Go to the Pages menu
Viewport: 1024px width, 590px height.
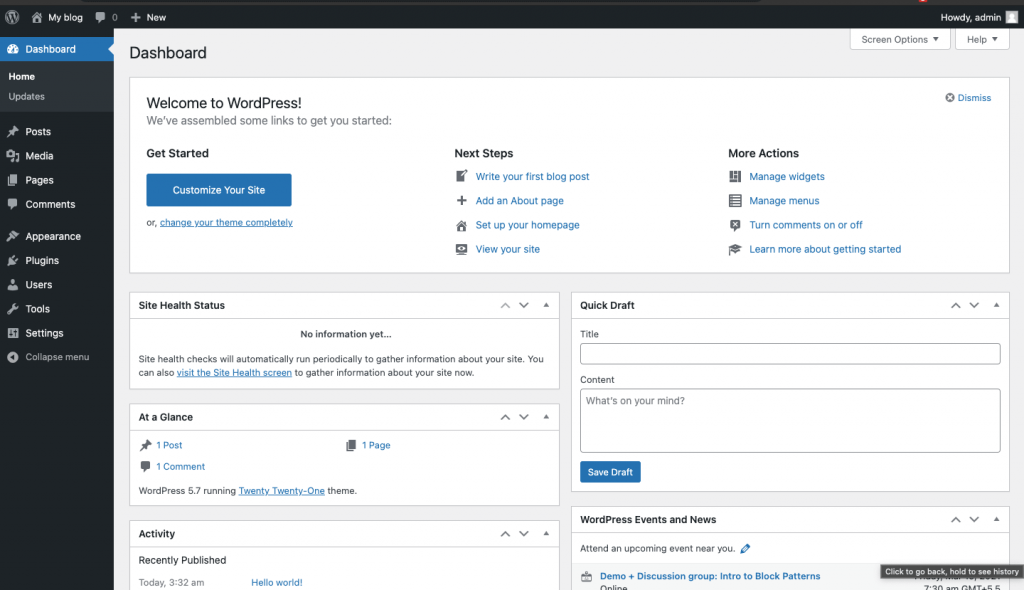coord(57,180)
